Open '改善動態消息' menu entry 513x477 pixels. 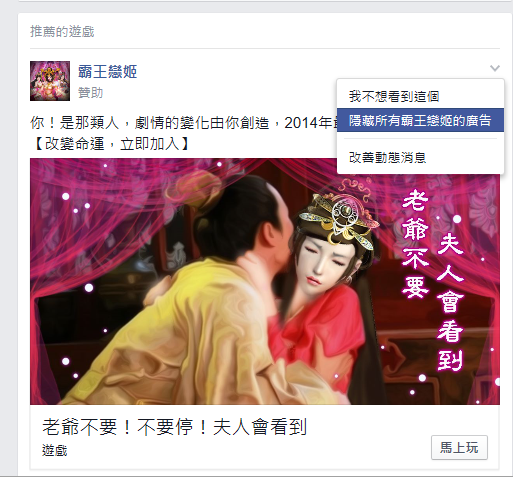coord(387,157)
